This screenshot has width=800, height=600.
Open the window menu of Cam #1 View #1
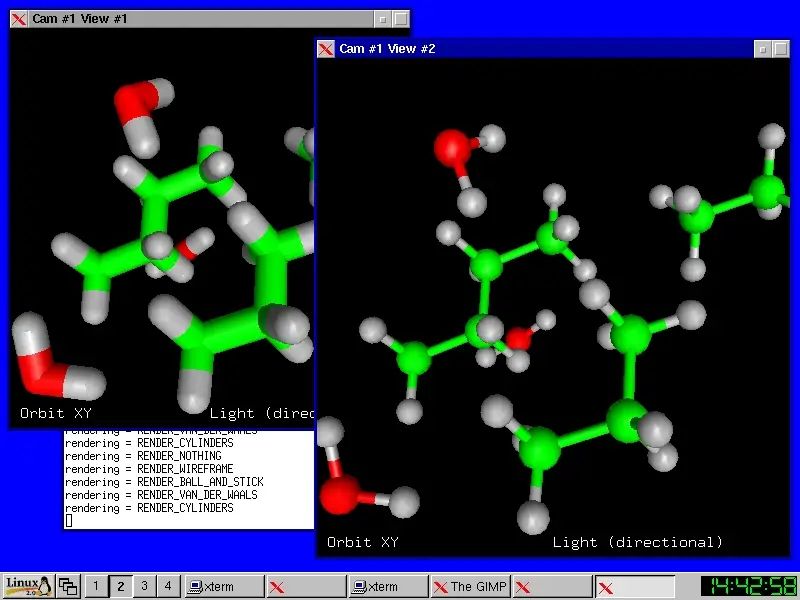[x=17, y=18]
